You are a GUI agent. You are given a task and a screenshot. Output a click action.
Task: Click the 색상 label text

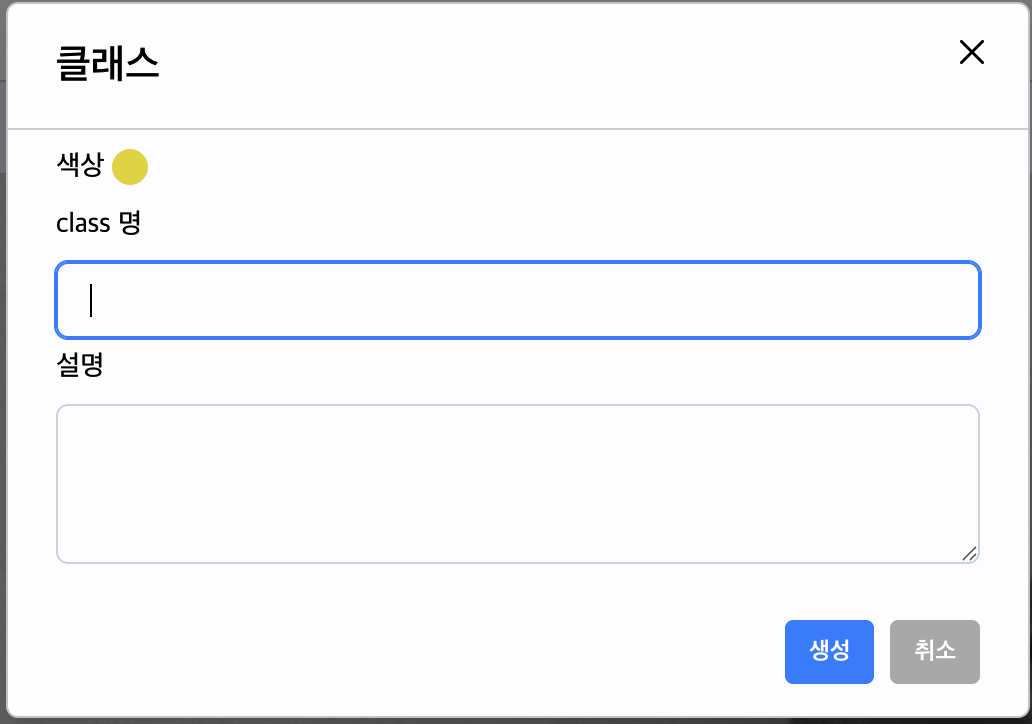[80, 165]
